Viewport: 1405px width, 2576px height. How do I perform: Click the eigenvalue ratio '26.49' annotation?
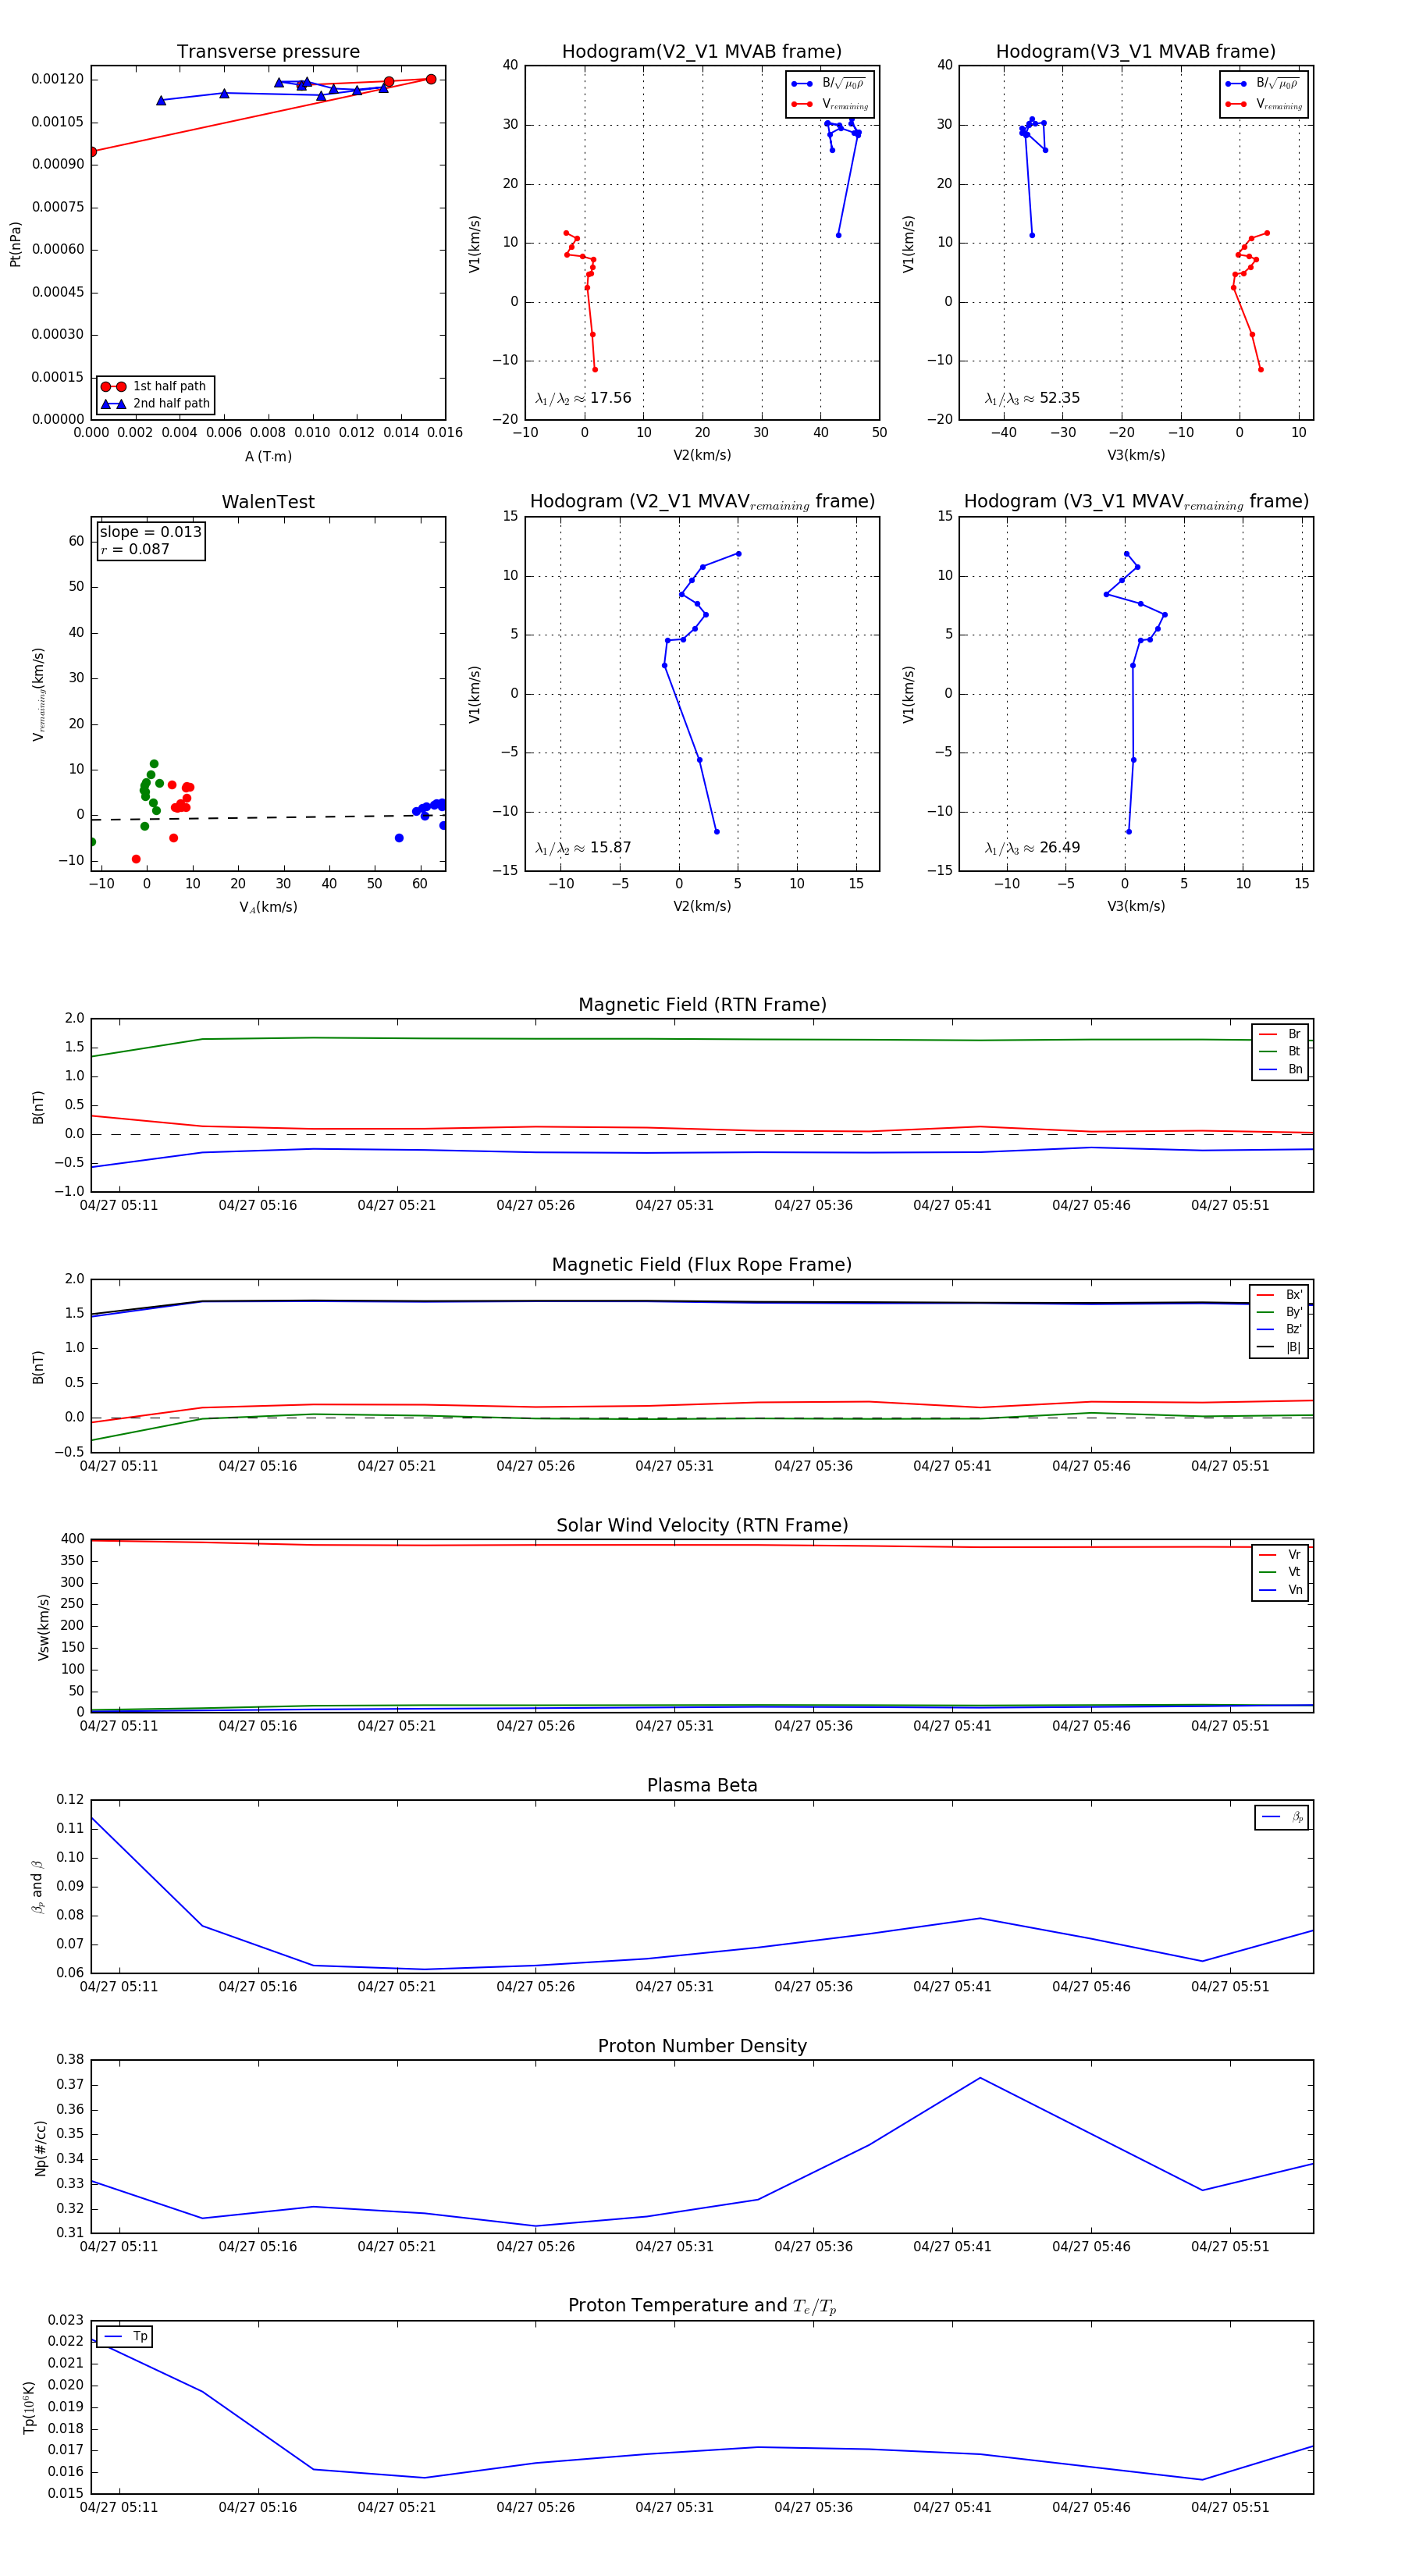[1032, 848]
